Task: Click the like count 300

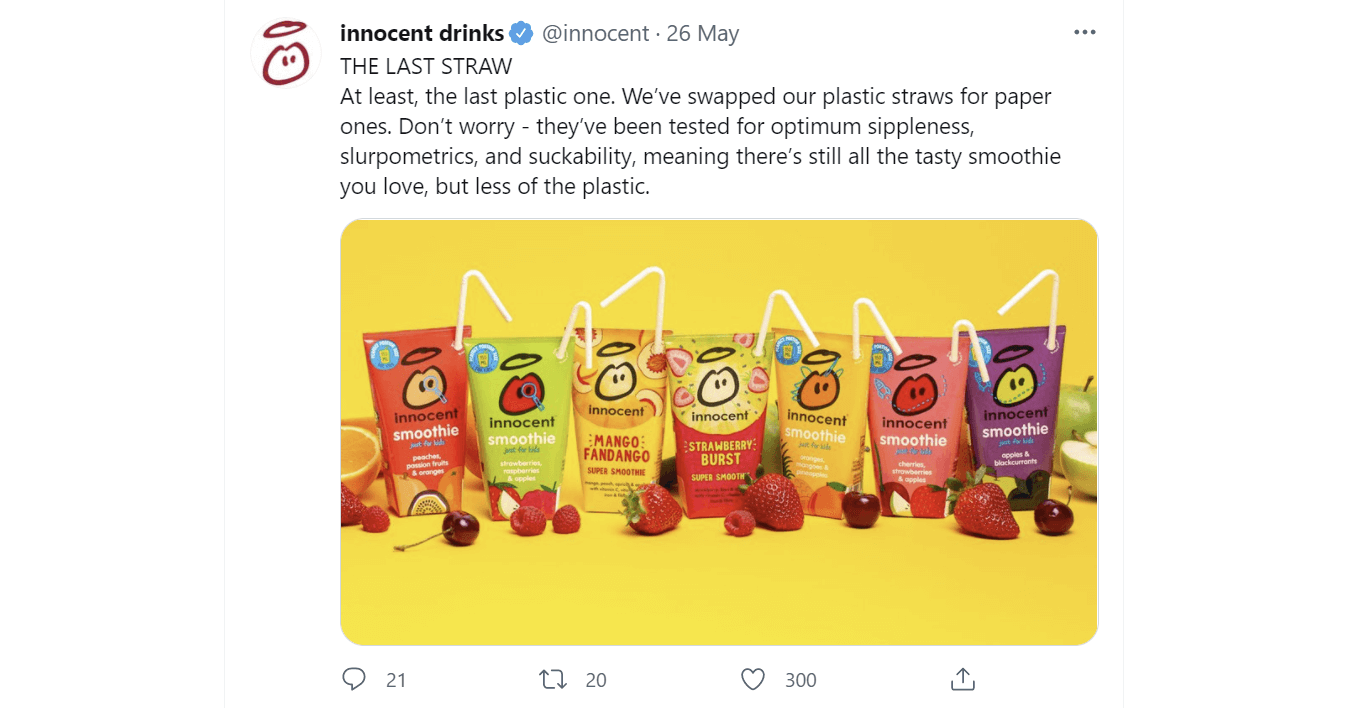Action: [800, 680]
